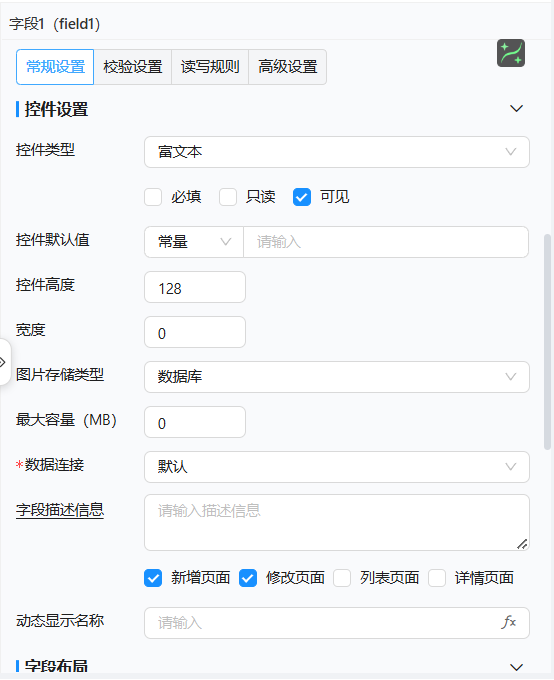Click the vertical scrollbar thumb on the right

(547, 342)
